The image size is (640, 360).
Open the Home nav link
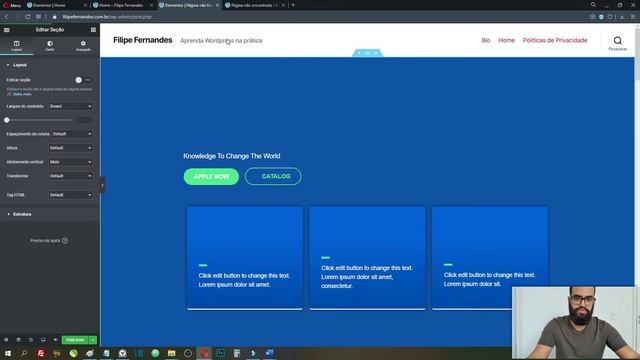(x=506, y=40)
